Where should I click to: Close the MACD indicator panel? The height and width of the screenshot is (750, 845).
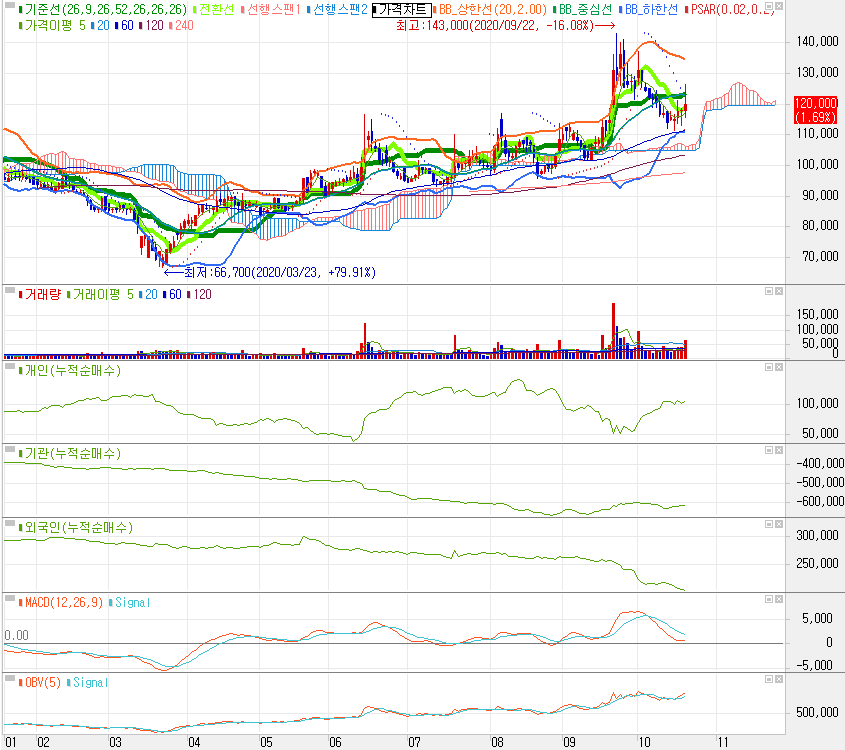pyautogui.click(x=779, y=599)
